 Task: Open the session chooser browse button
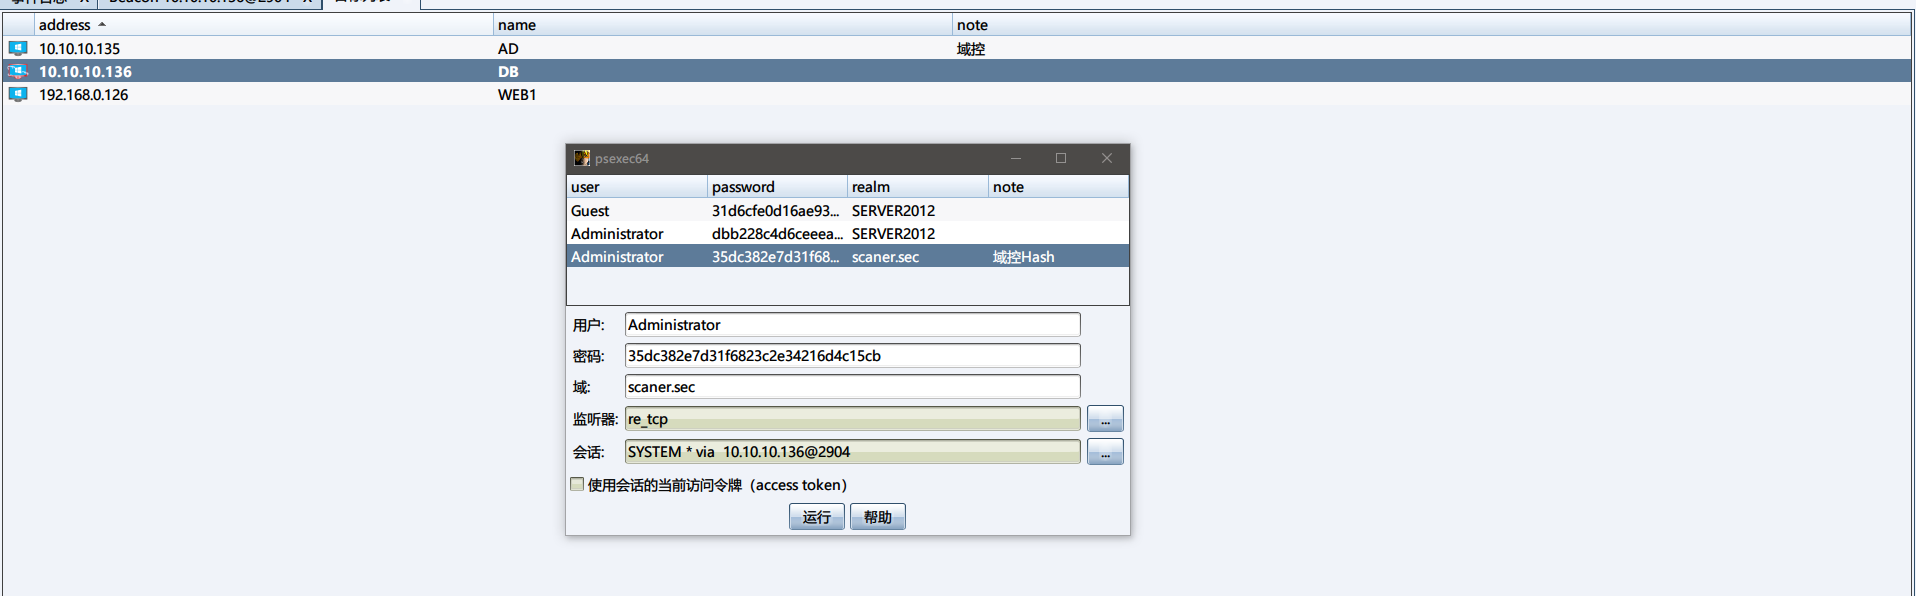[x=1105, y=452]
